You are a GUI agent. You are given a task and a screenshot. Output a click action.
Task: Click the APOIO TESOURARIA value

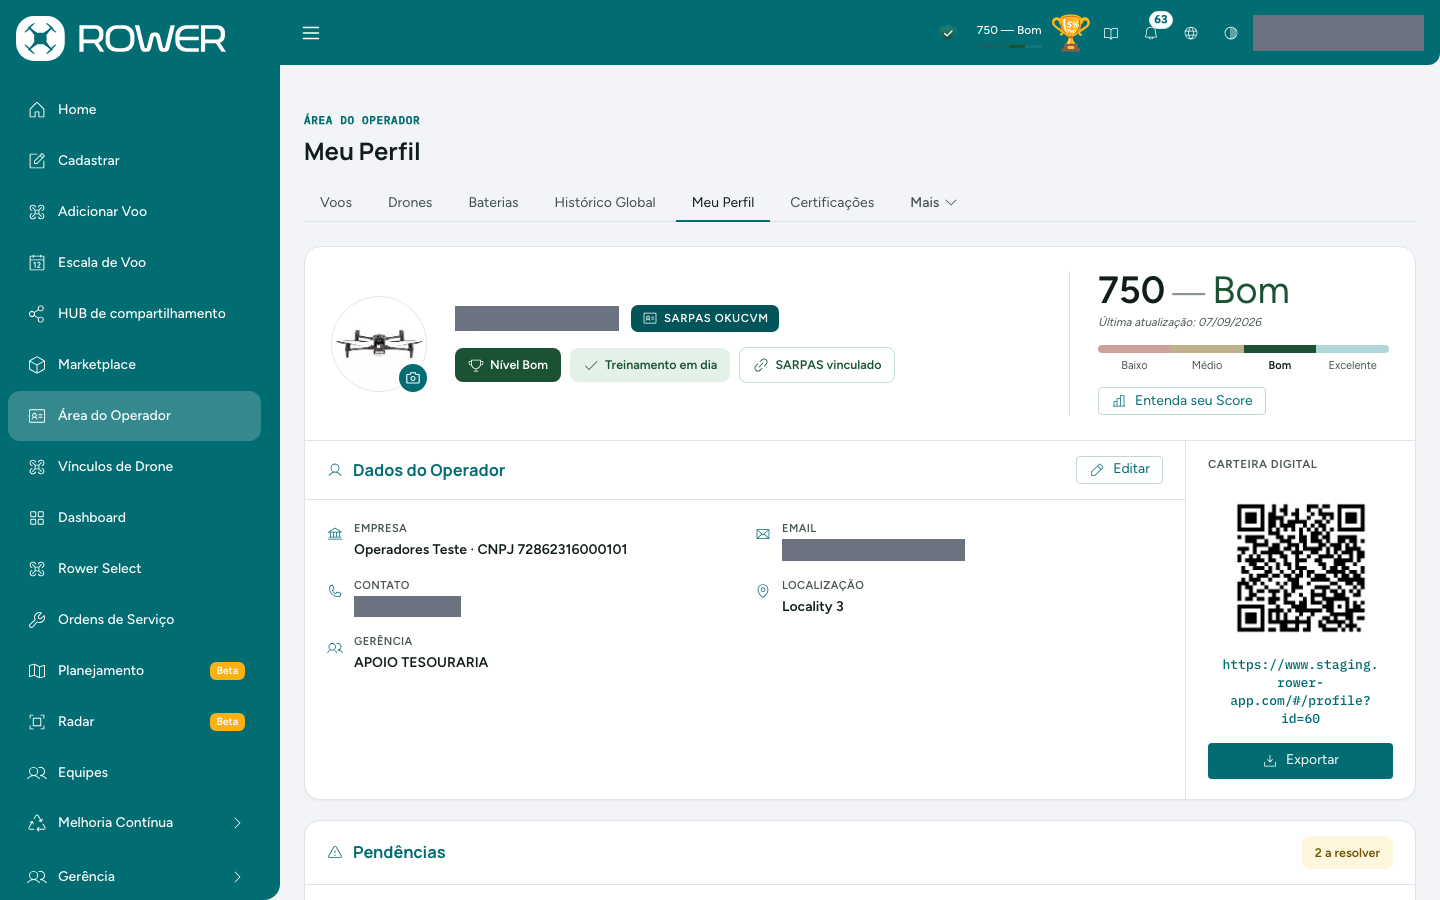tap(421, 663)
